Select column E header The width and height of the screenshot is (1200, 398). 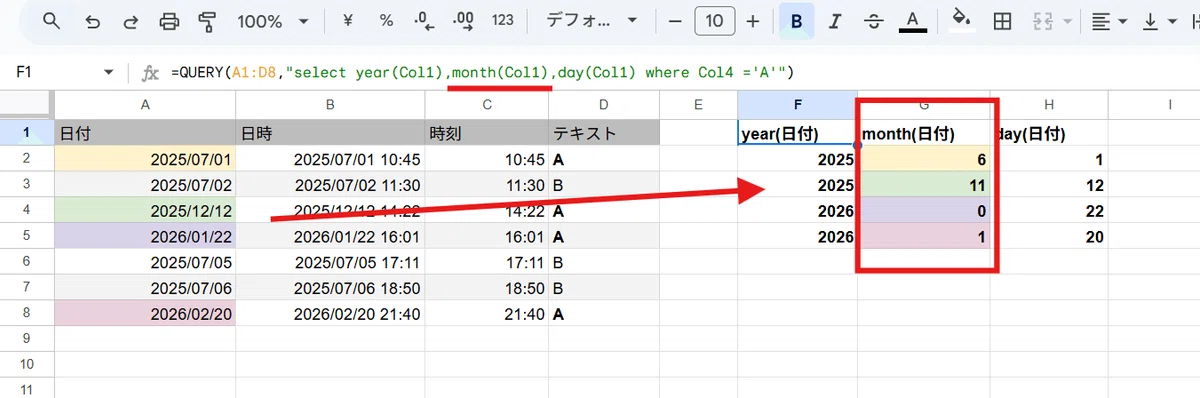(698, 104)
